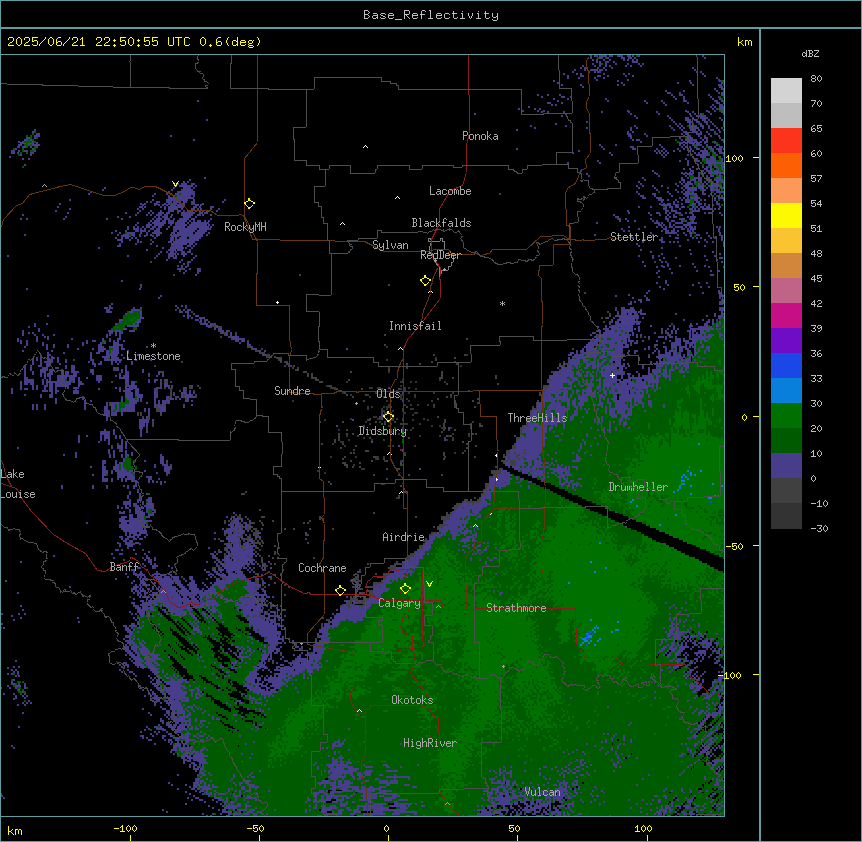Click the ThreeHills label

537,418
